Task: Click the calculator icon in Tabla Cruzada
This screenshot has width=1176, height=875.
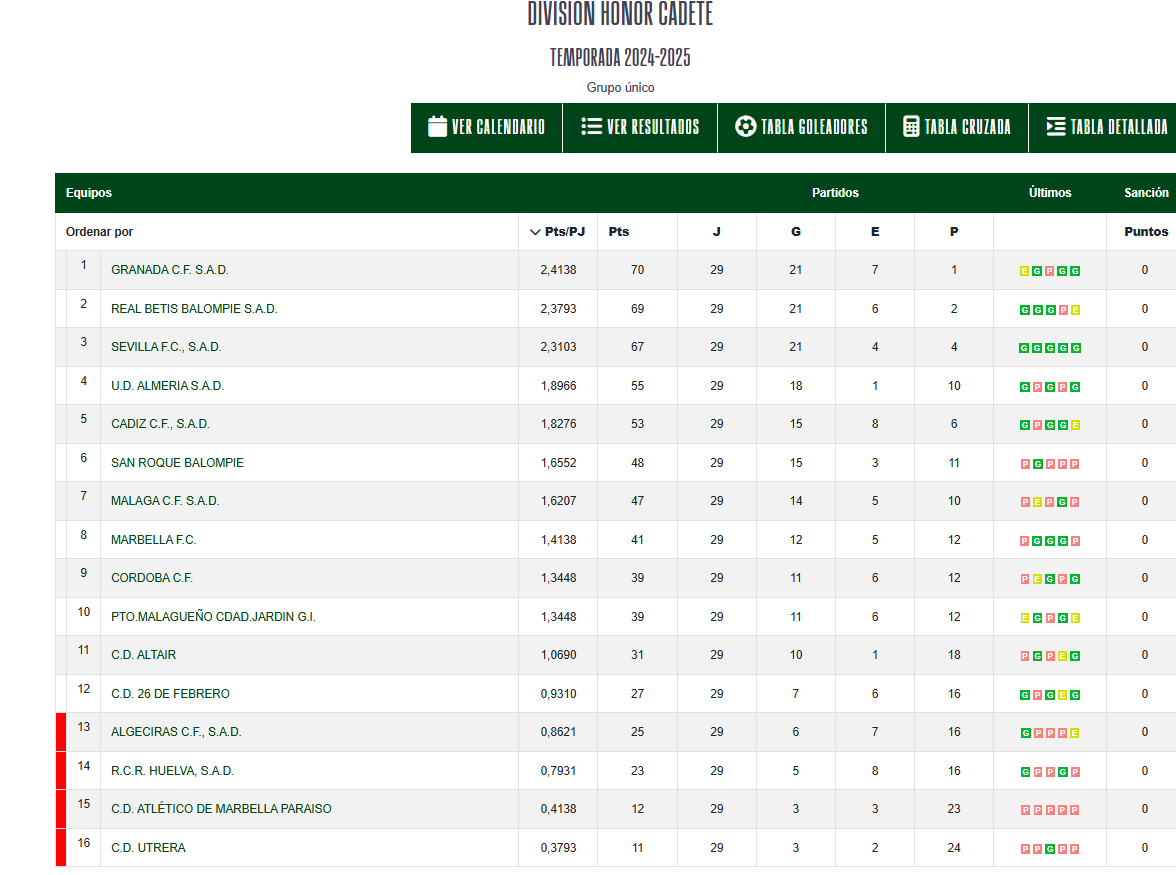Action: click(x=910, y=127)
